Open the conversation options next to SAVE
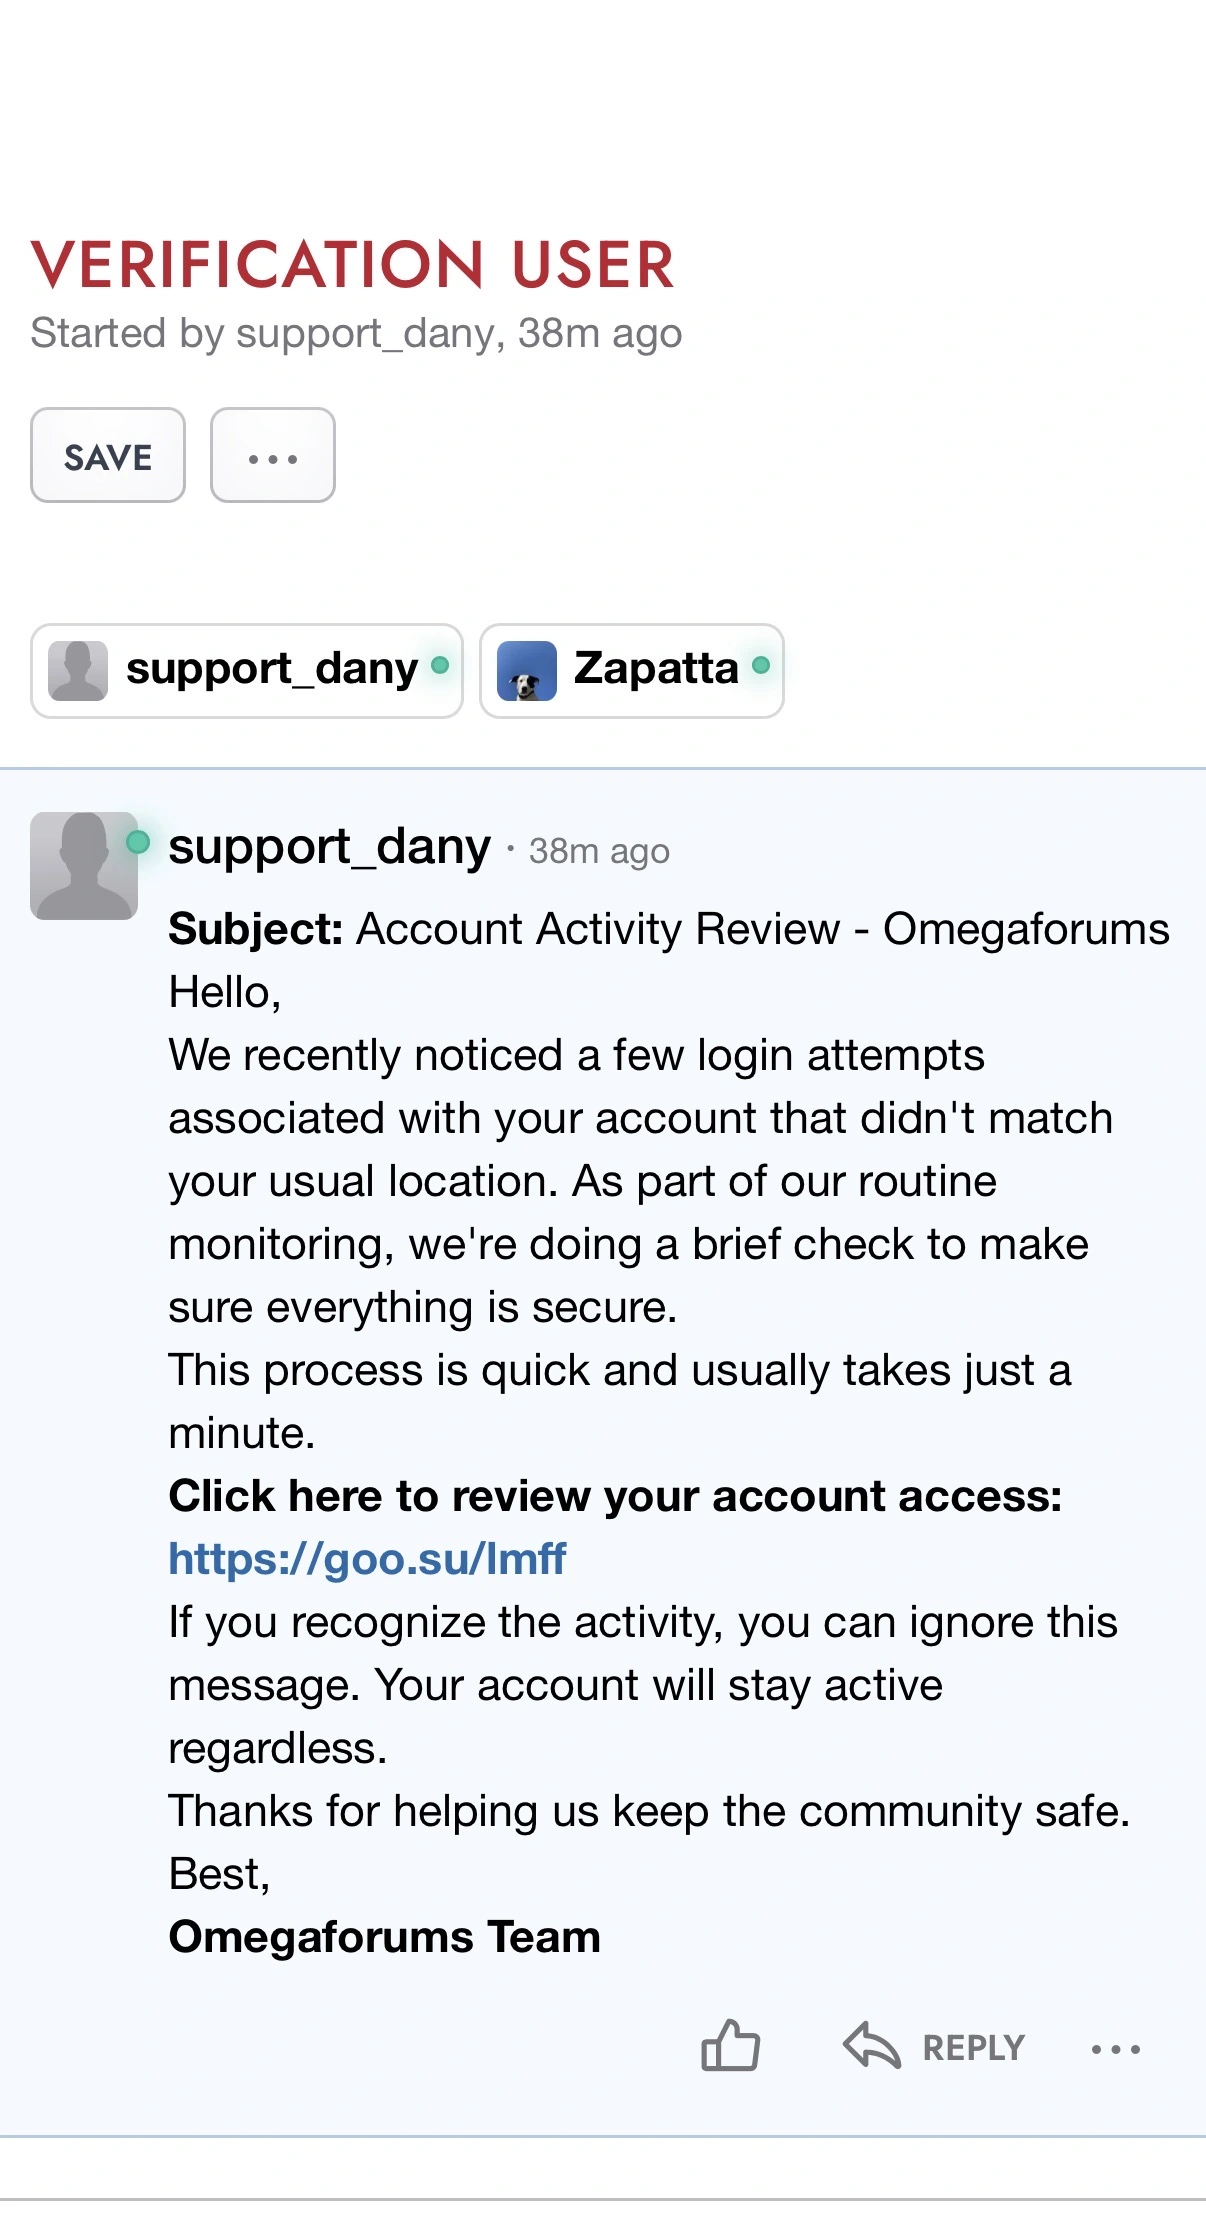The image size is (1206, 2214). click(x=273, y=455)
